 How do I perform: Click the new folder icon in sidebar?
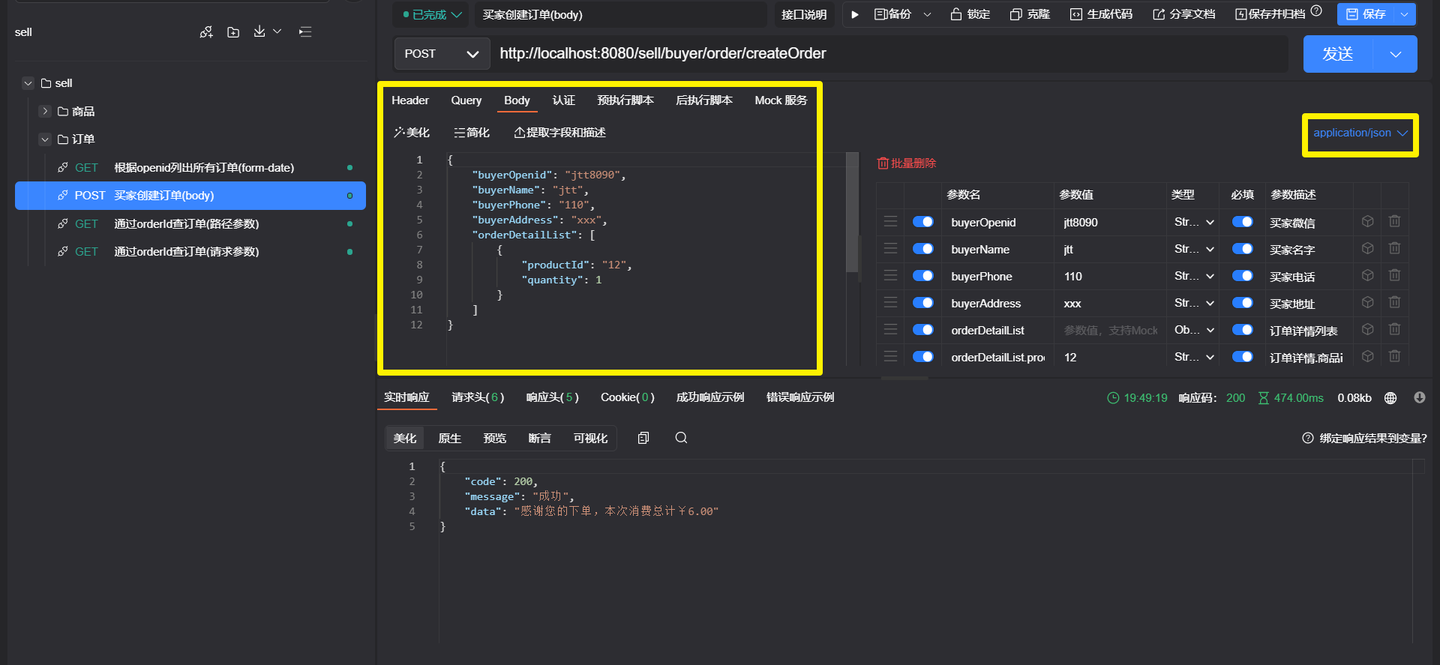[x=233, y=32]
